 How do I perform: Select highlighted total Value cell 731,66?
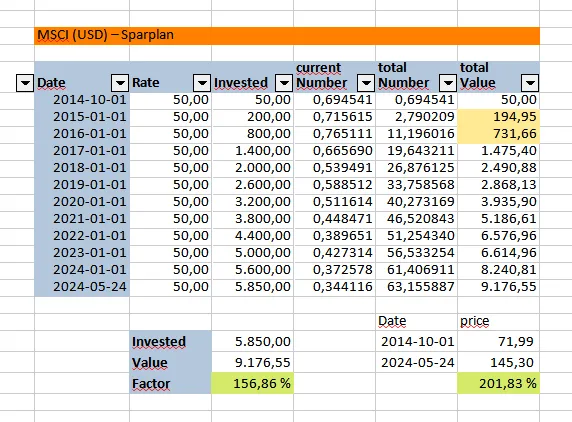point(499,134)
